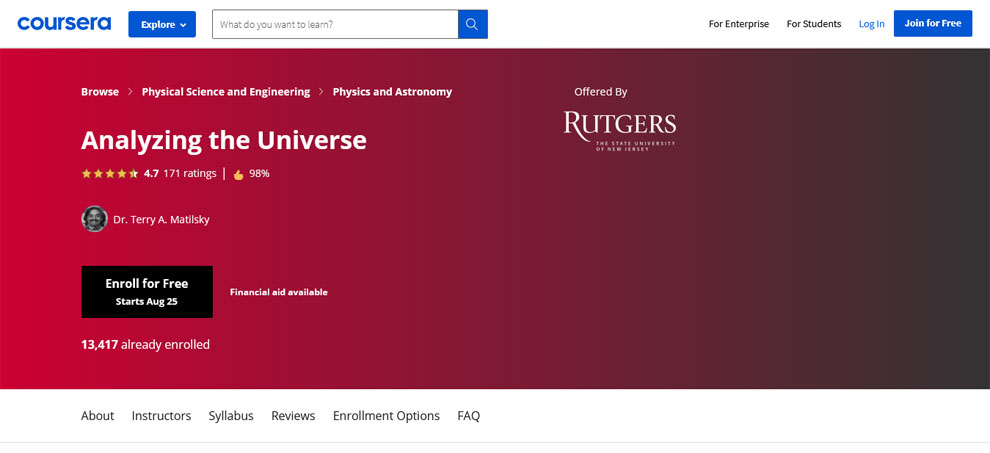This screenshot has width=990, height=453.
Task: Open the Explore dropdown menu
Action: pyautogui.click(x=162, y=24)
